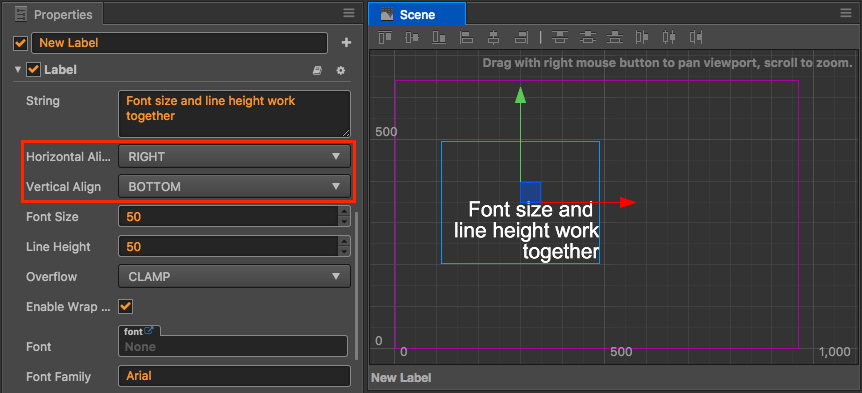Click the Font Family field showing Arial

click(x=234, y=376)
